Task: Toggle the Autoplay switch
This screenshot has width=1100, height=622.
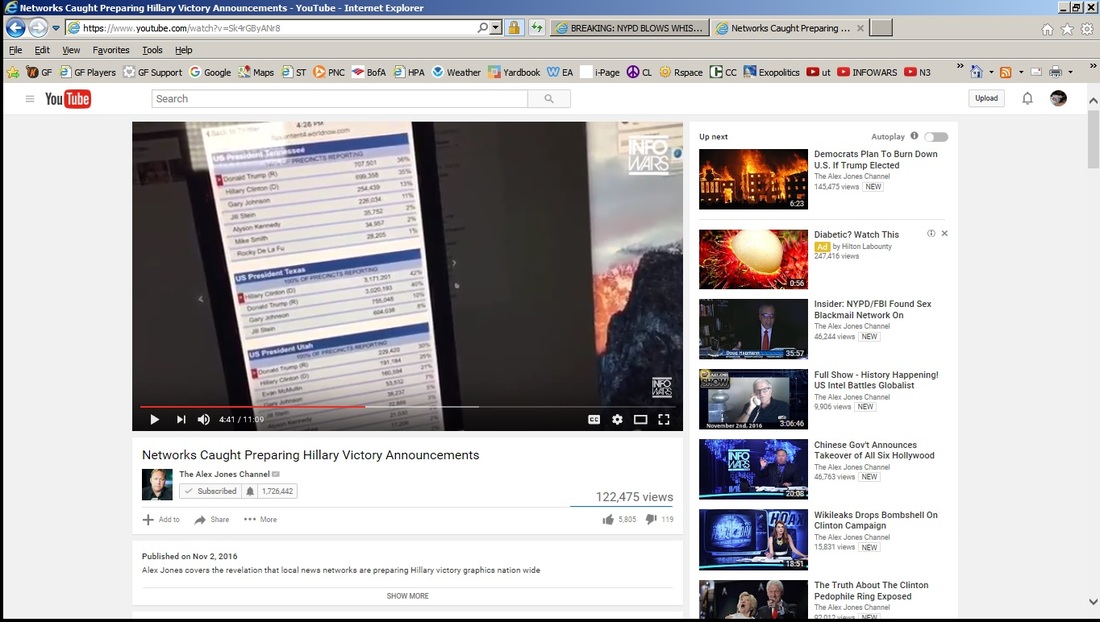Action: tap(936, 137)
